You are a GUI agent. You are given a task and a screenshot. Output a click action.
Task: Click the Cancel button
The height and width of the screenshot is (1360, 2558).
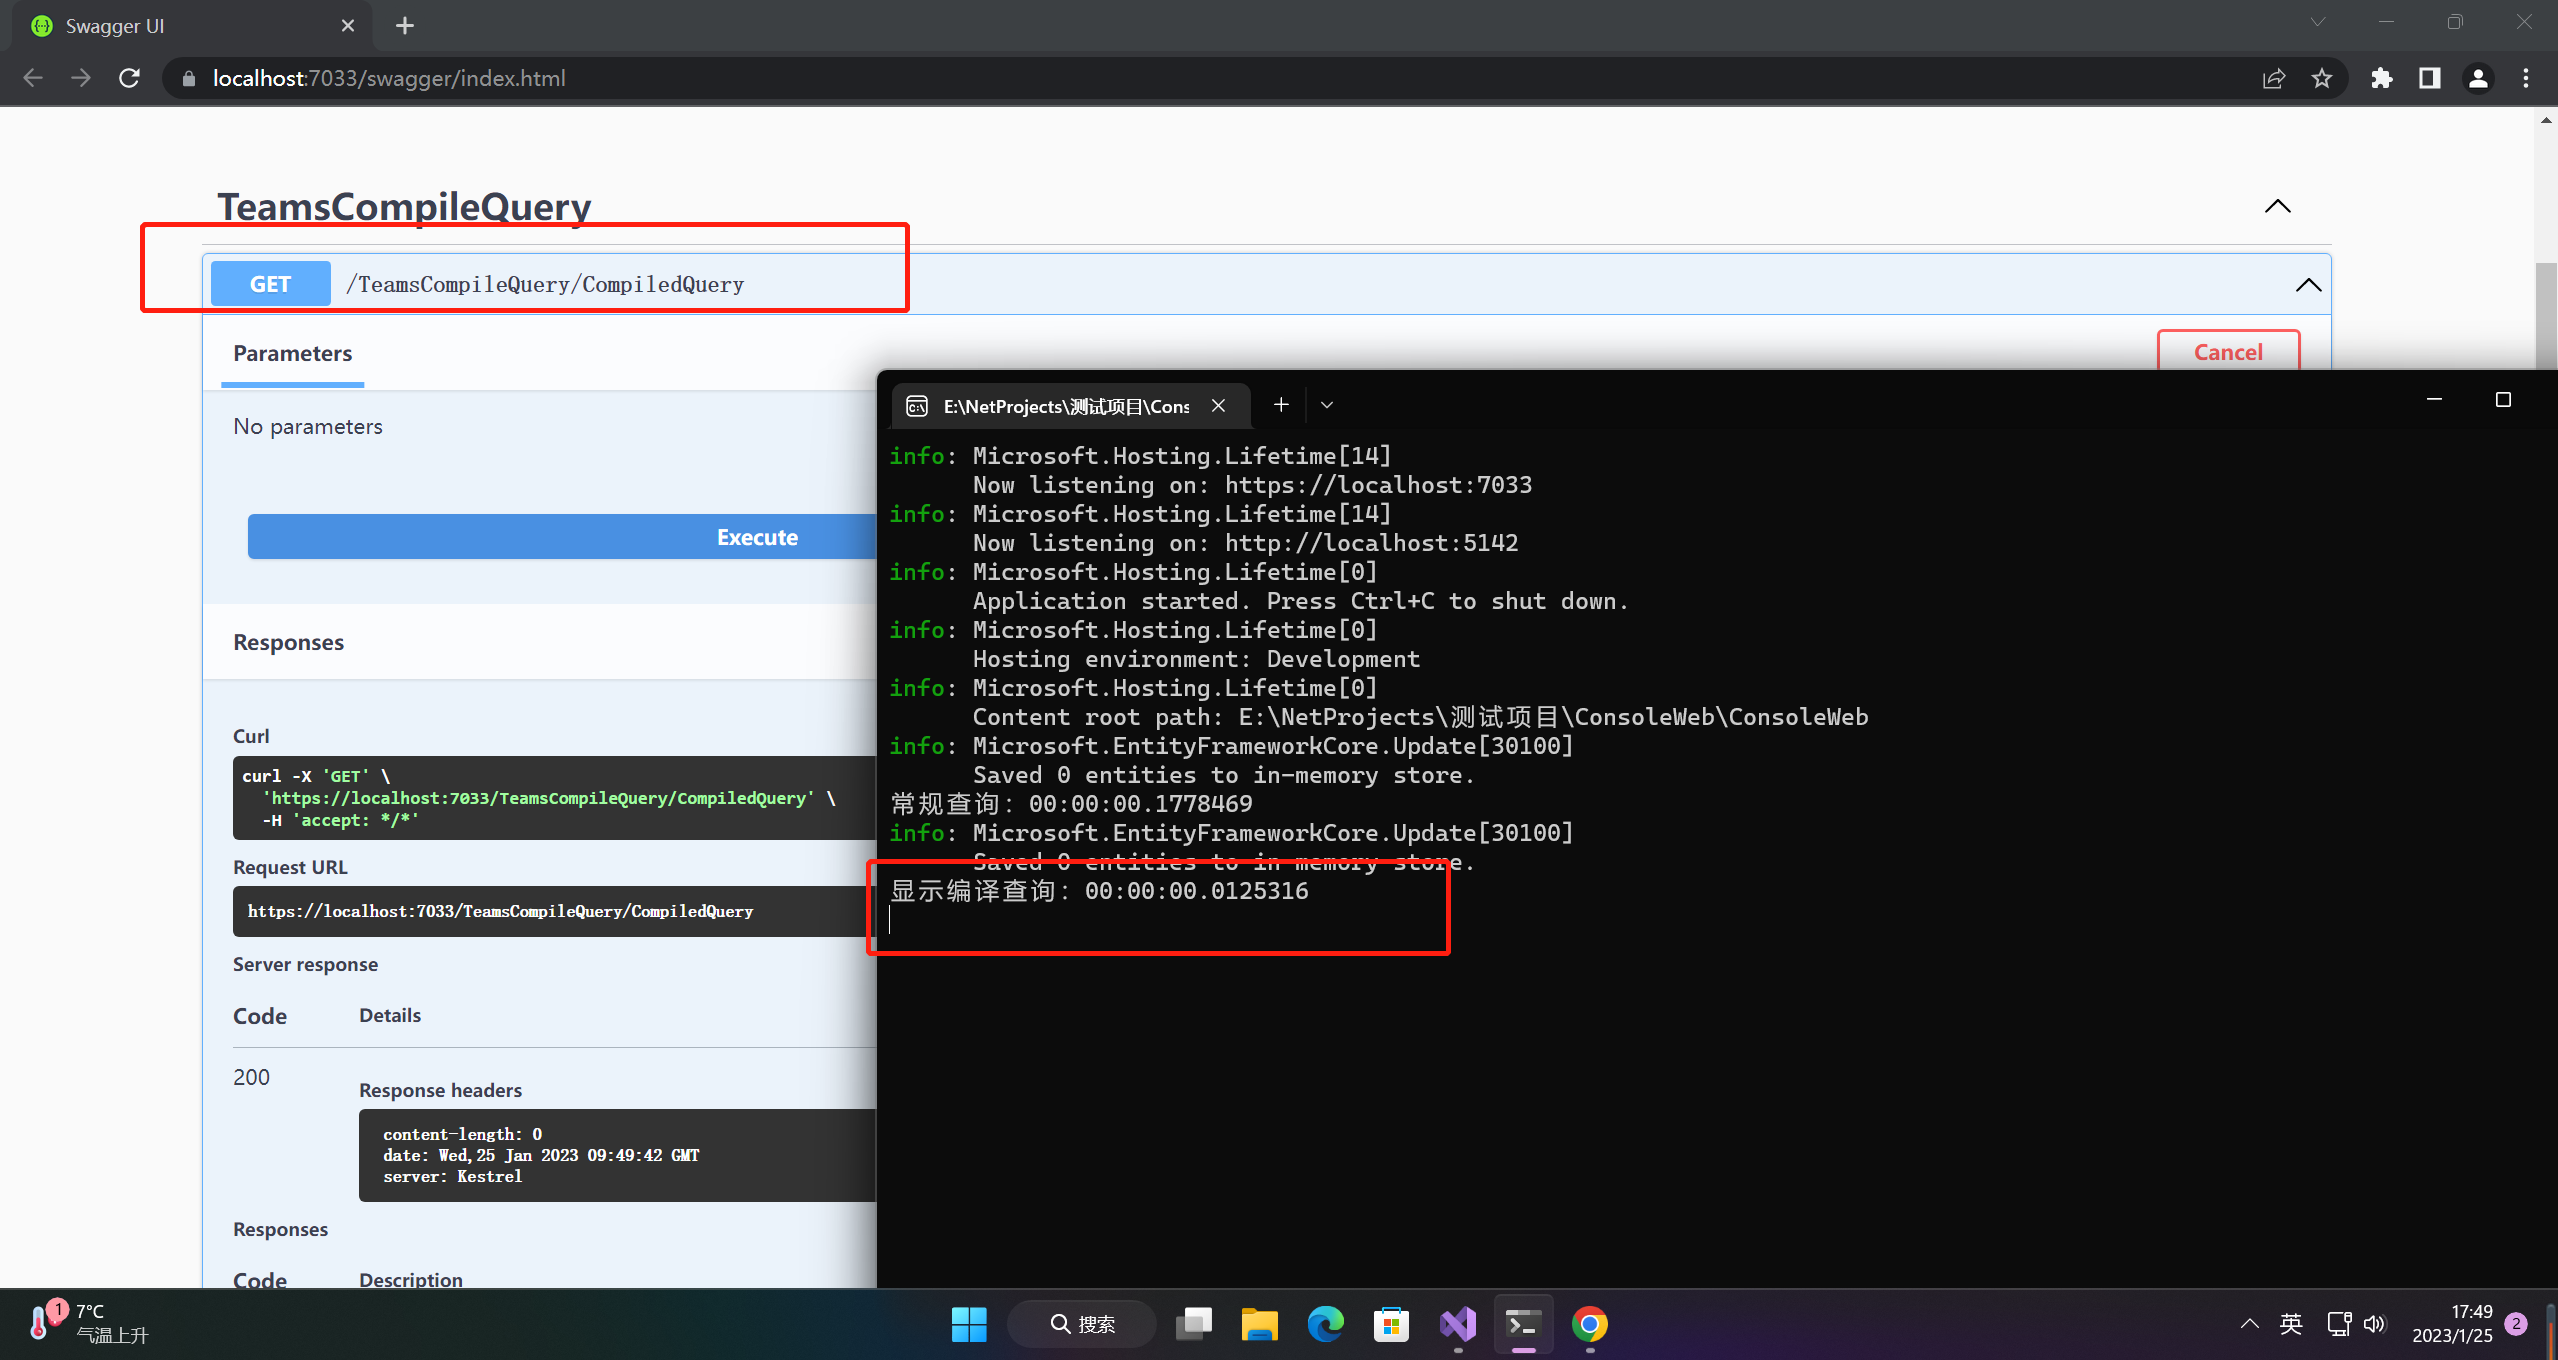click(x=2227, y=352)
